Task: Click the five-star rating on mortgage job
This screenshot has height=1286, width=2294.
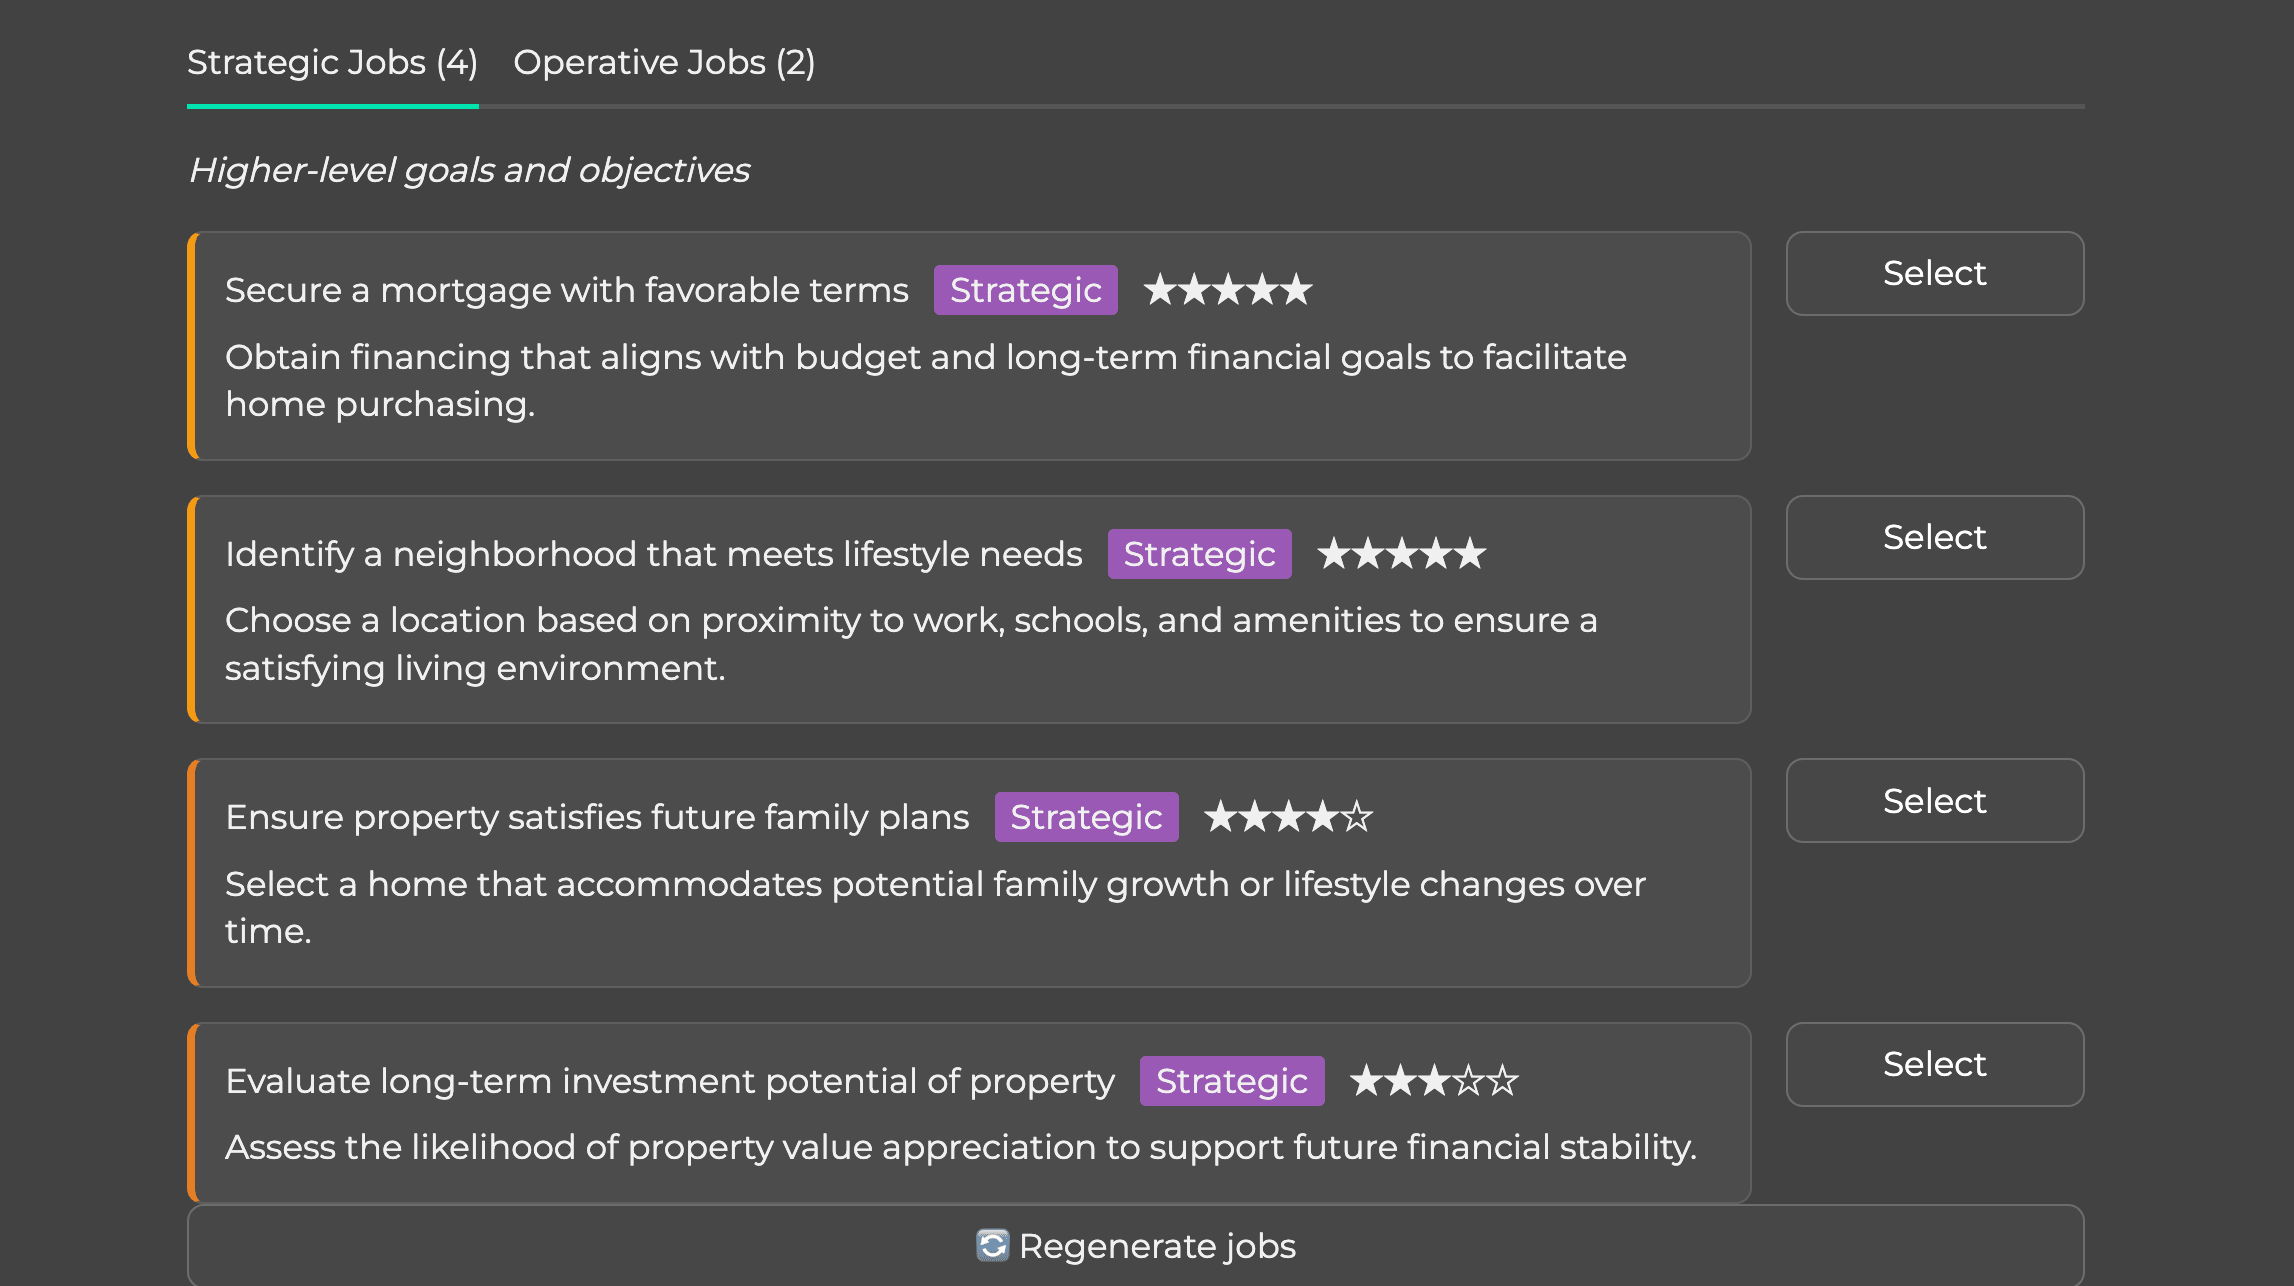Action: (x=1228, y=290)
